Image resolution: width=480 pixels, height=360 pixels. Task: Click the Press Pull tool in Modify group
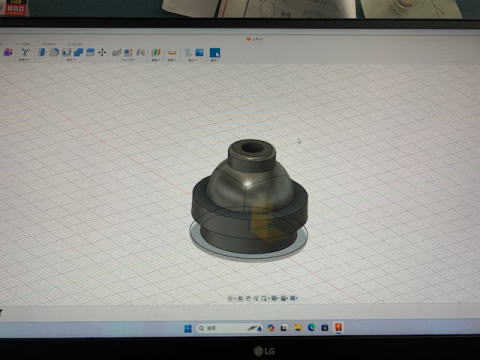pos(42,52)
